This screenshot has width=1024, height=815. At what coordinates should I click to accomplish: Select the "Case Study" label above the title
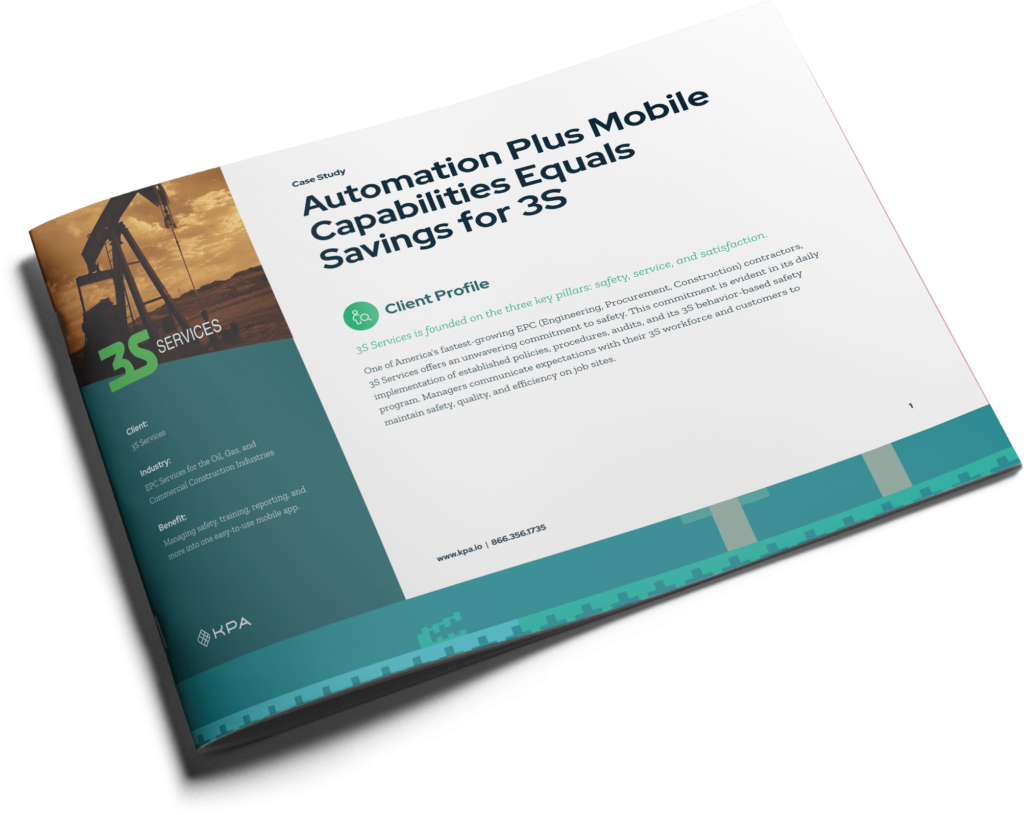(319, 178)
